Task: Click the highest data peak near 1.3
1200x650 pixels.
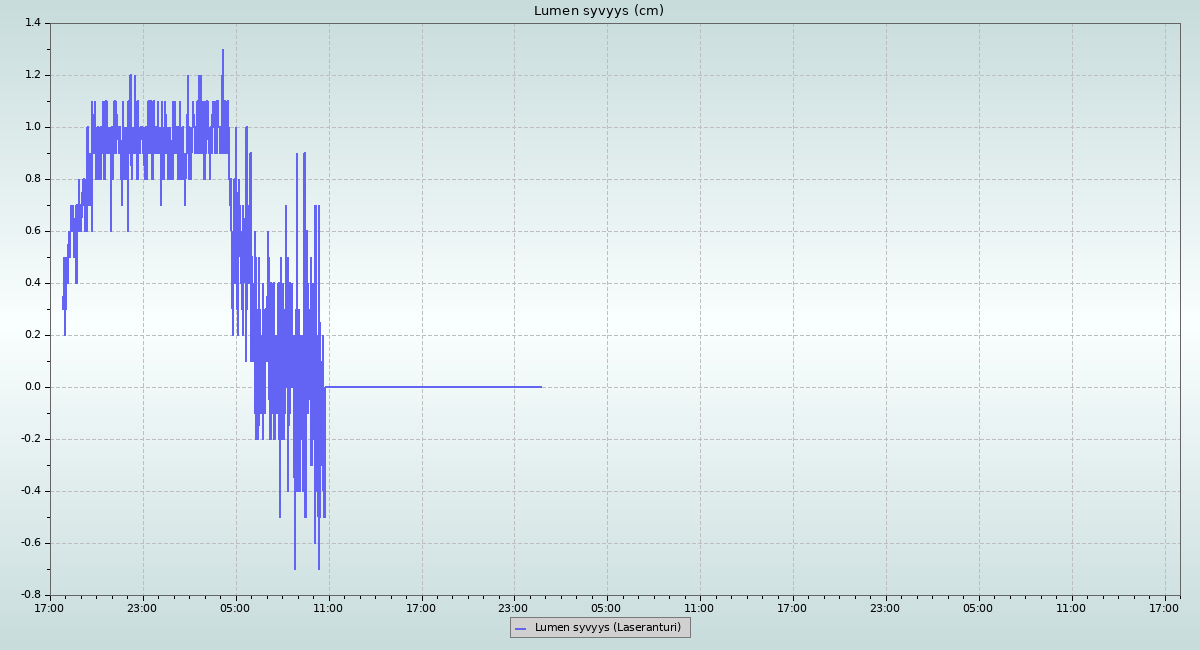Action: pyautogui.click(x=223, y=50)
